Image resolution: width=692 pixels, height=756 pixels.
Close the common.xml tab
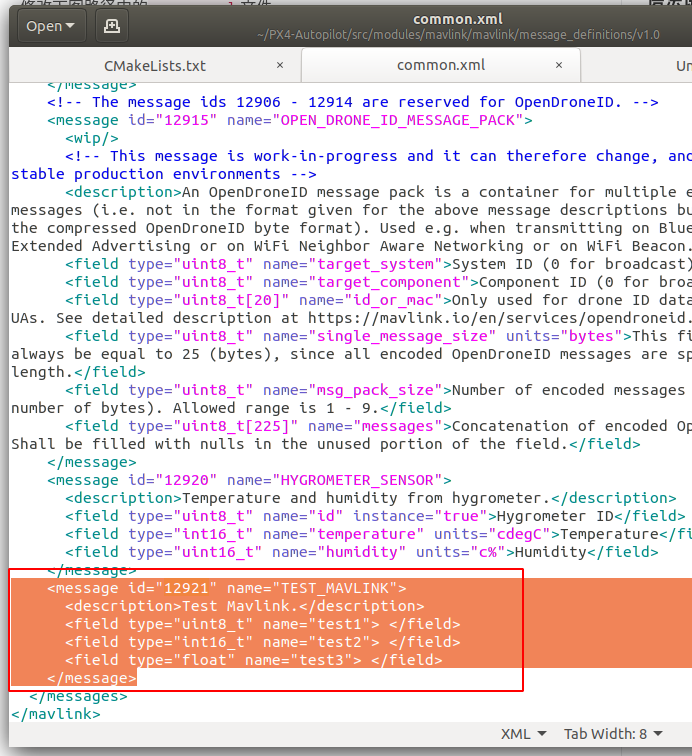(x=559, y=65)
